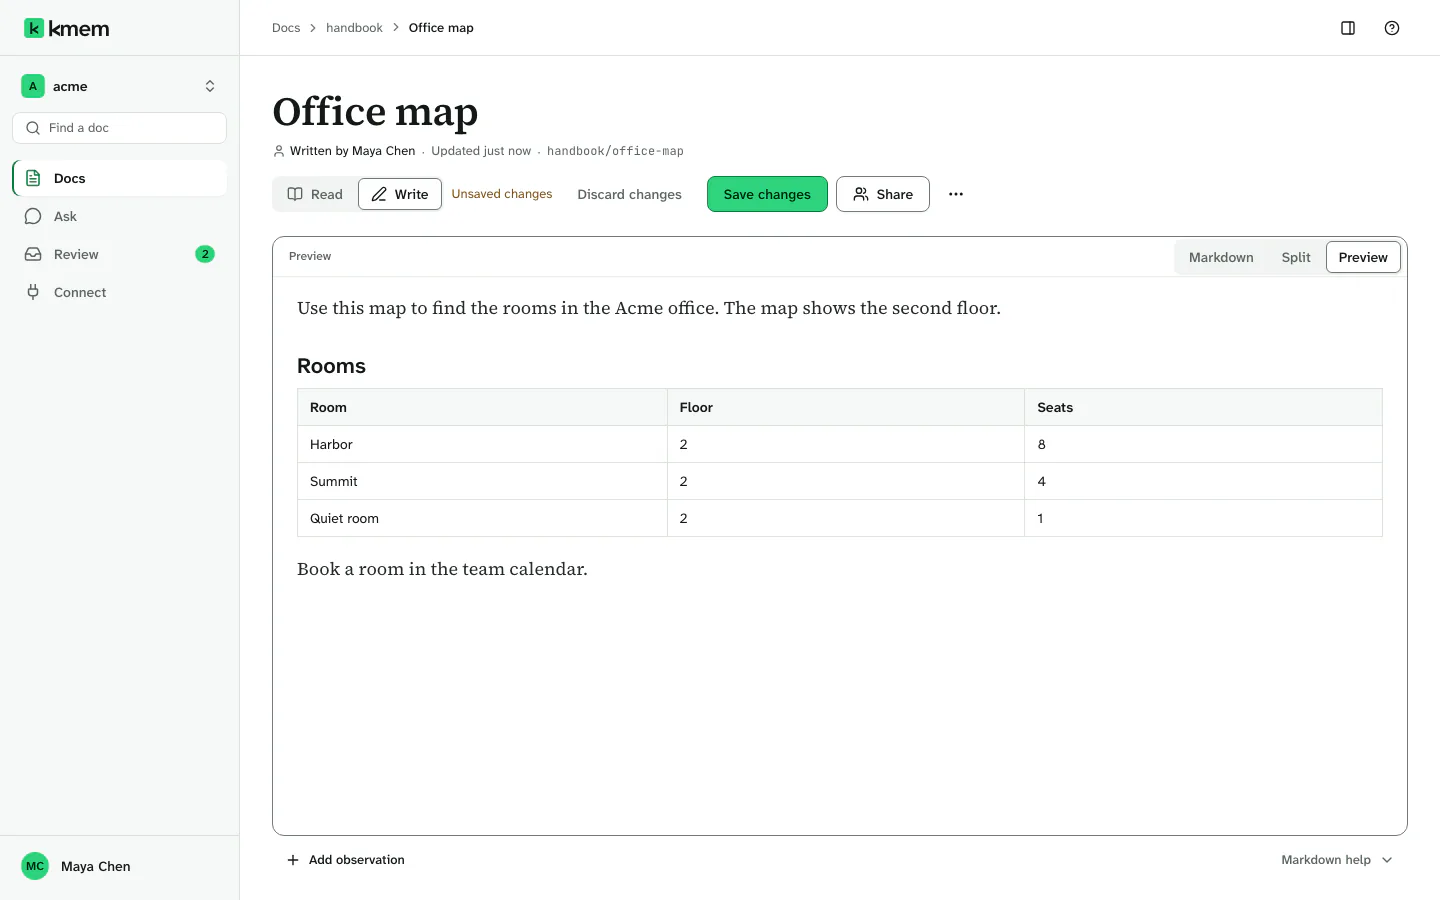Open Docs in the sidebar

(x=120, y=178)
